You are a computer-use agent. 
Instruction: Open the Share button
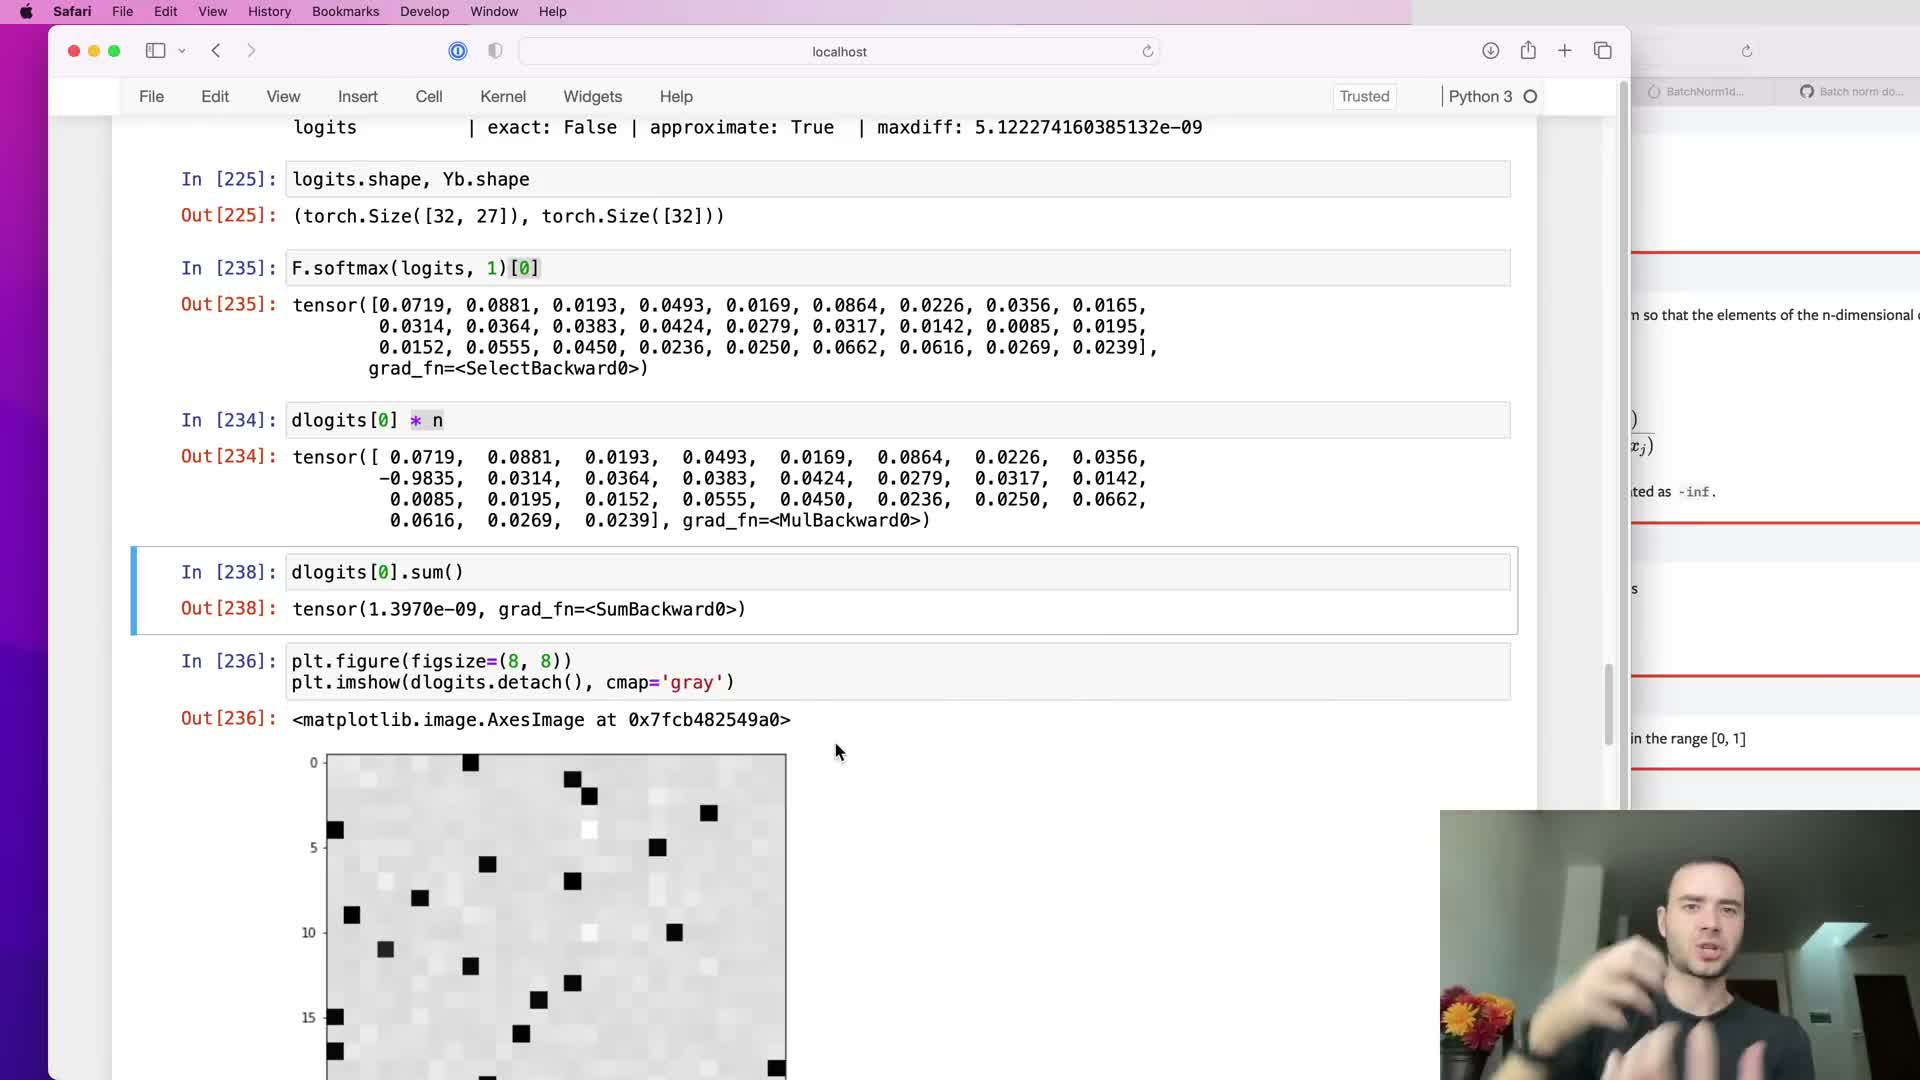1528,51
